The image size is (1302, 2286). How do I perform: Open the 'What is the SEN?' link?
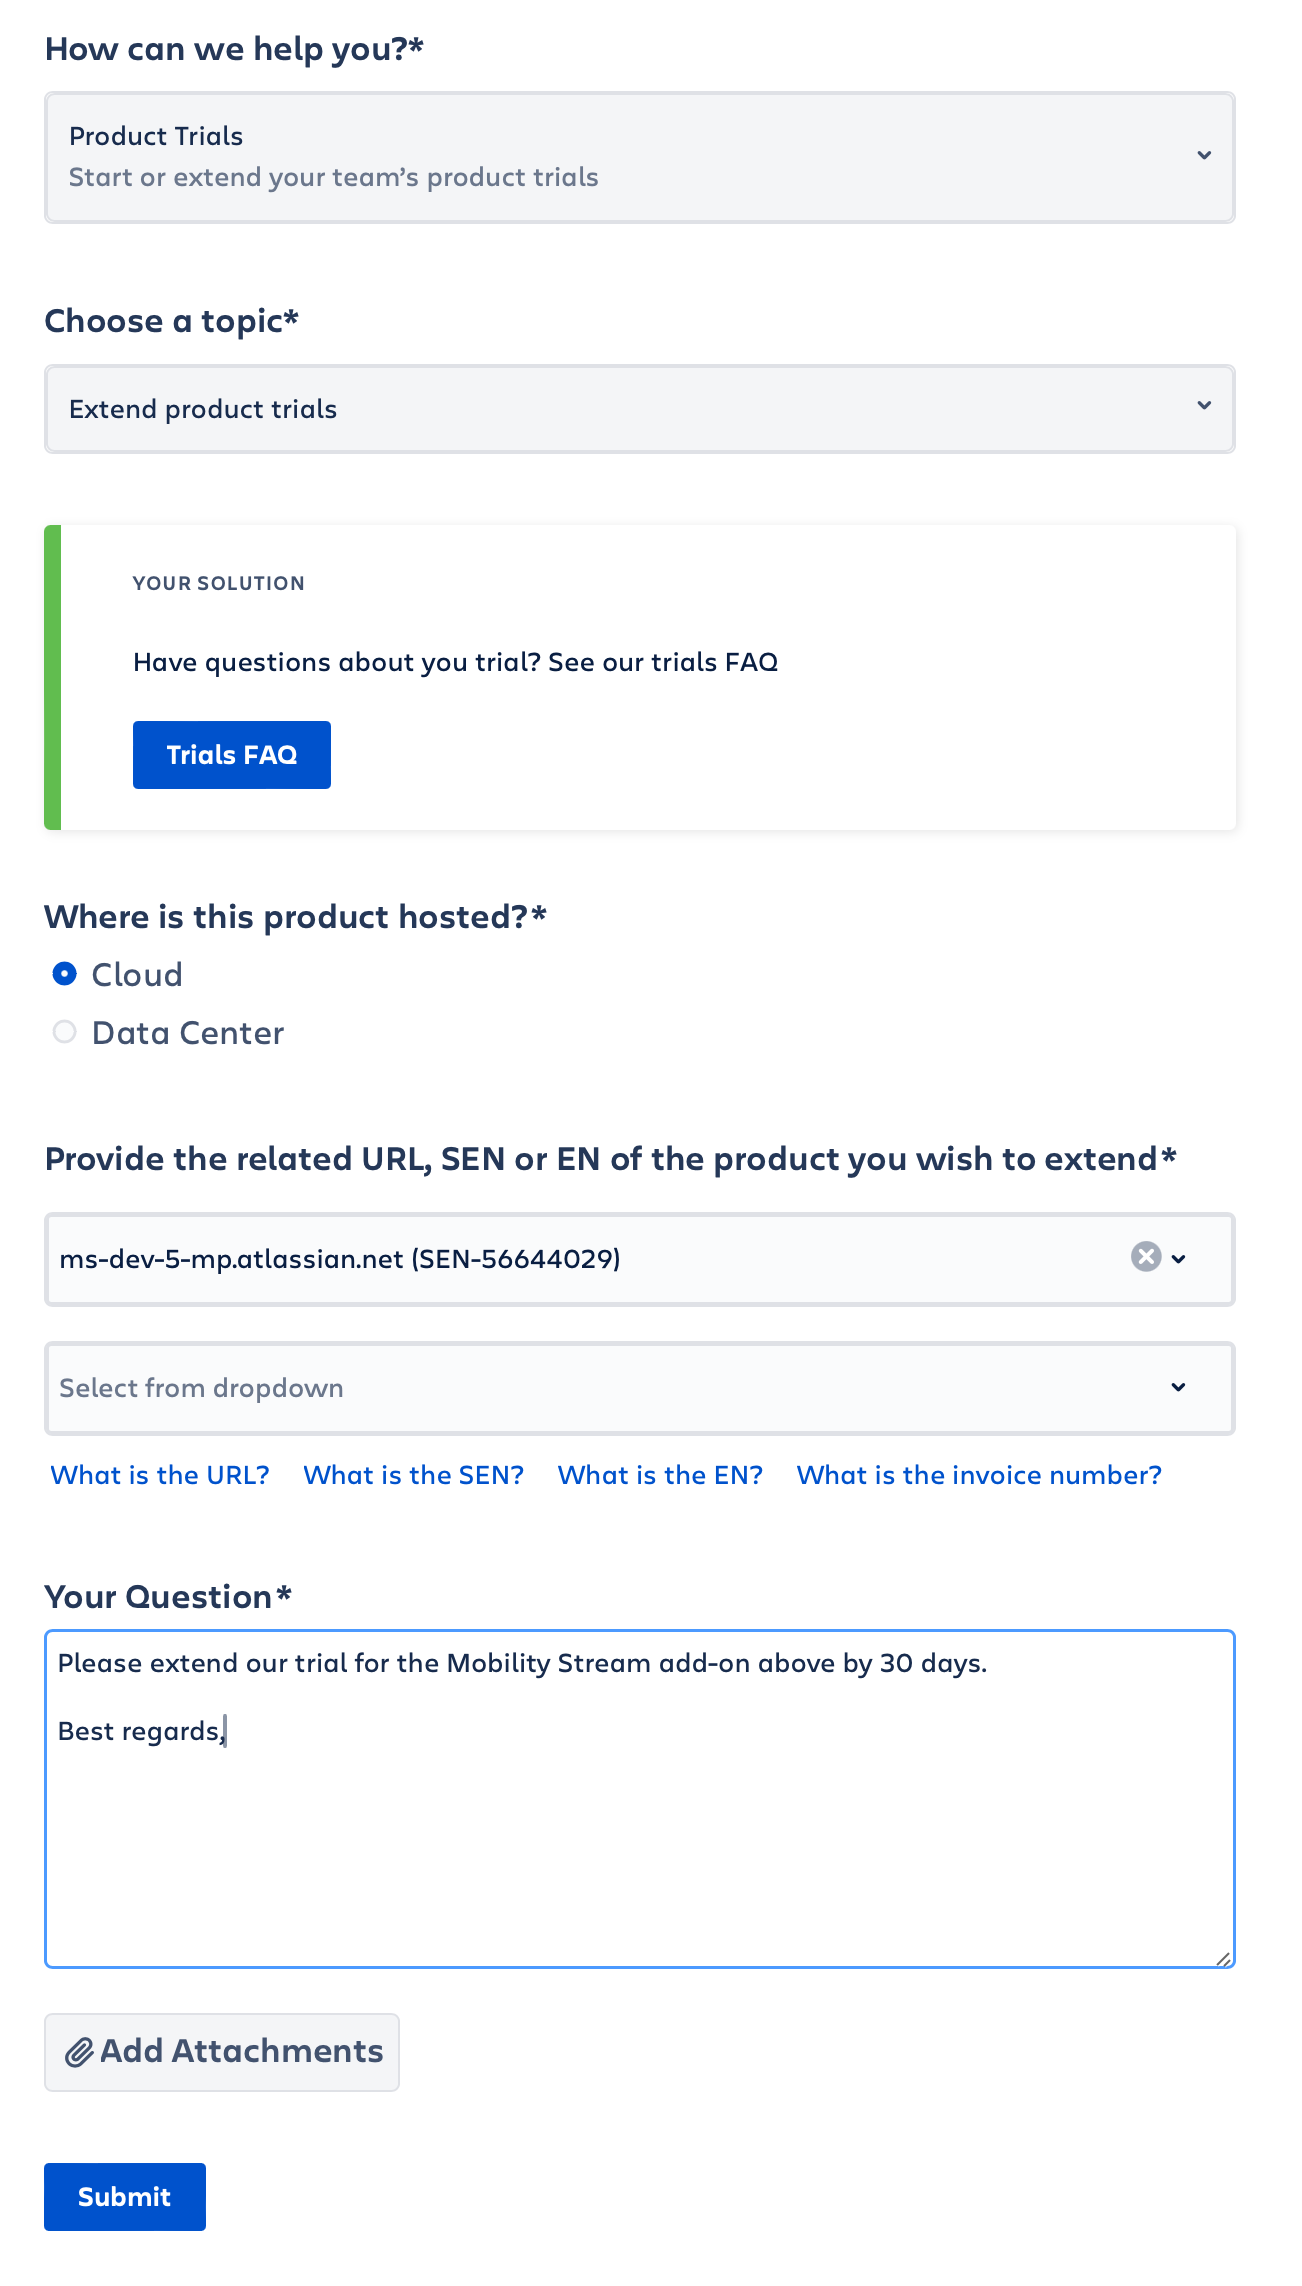(x=413, y=1475)
